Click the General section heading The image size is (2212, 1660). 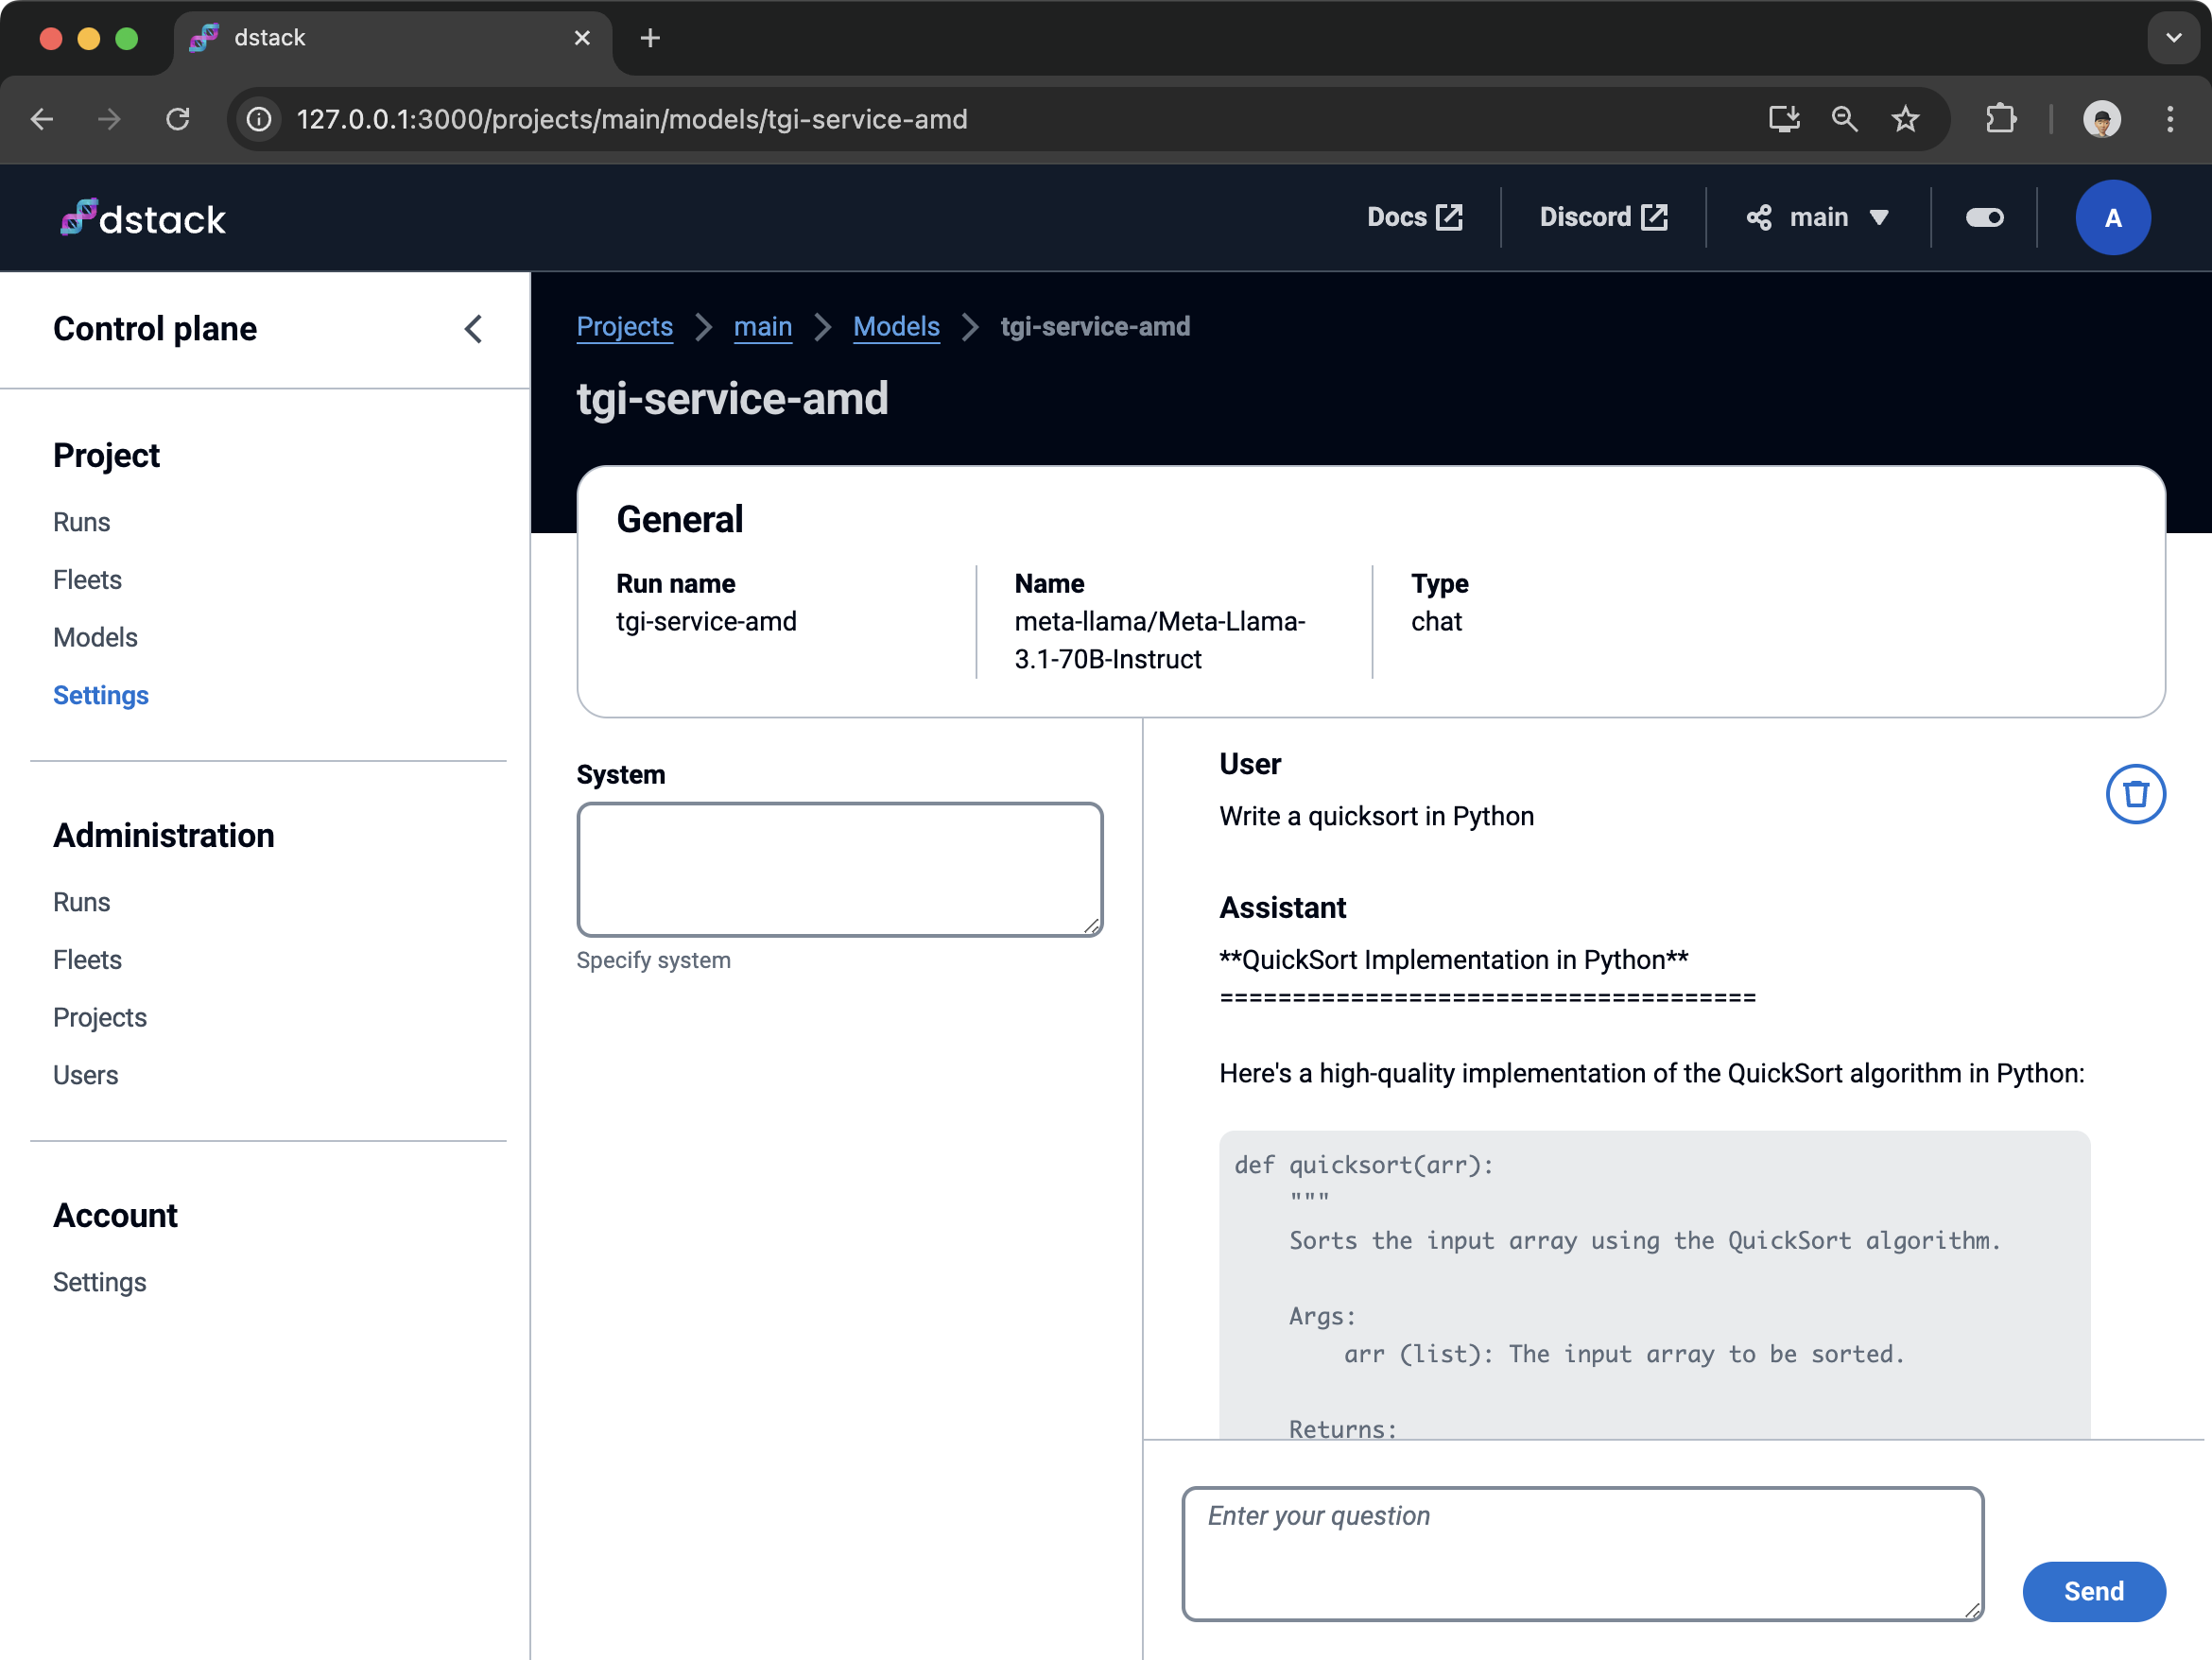point(680,520)
